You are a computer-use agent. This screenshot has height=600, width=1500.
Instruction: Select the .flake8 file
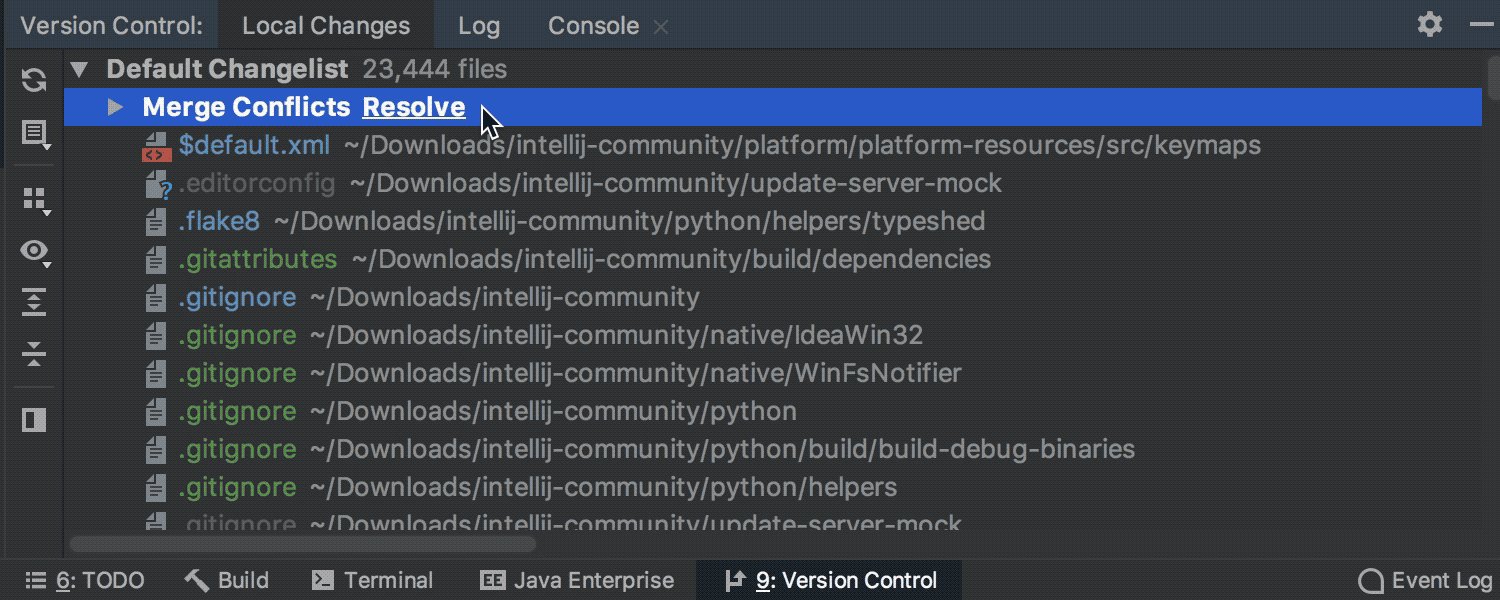point(219,221)
